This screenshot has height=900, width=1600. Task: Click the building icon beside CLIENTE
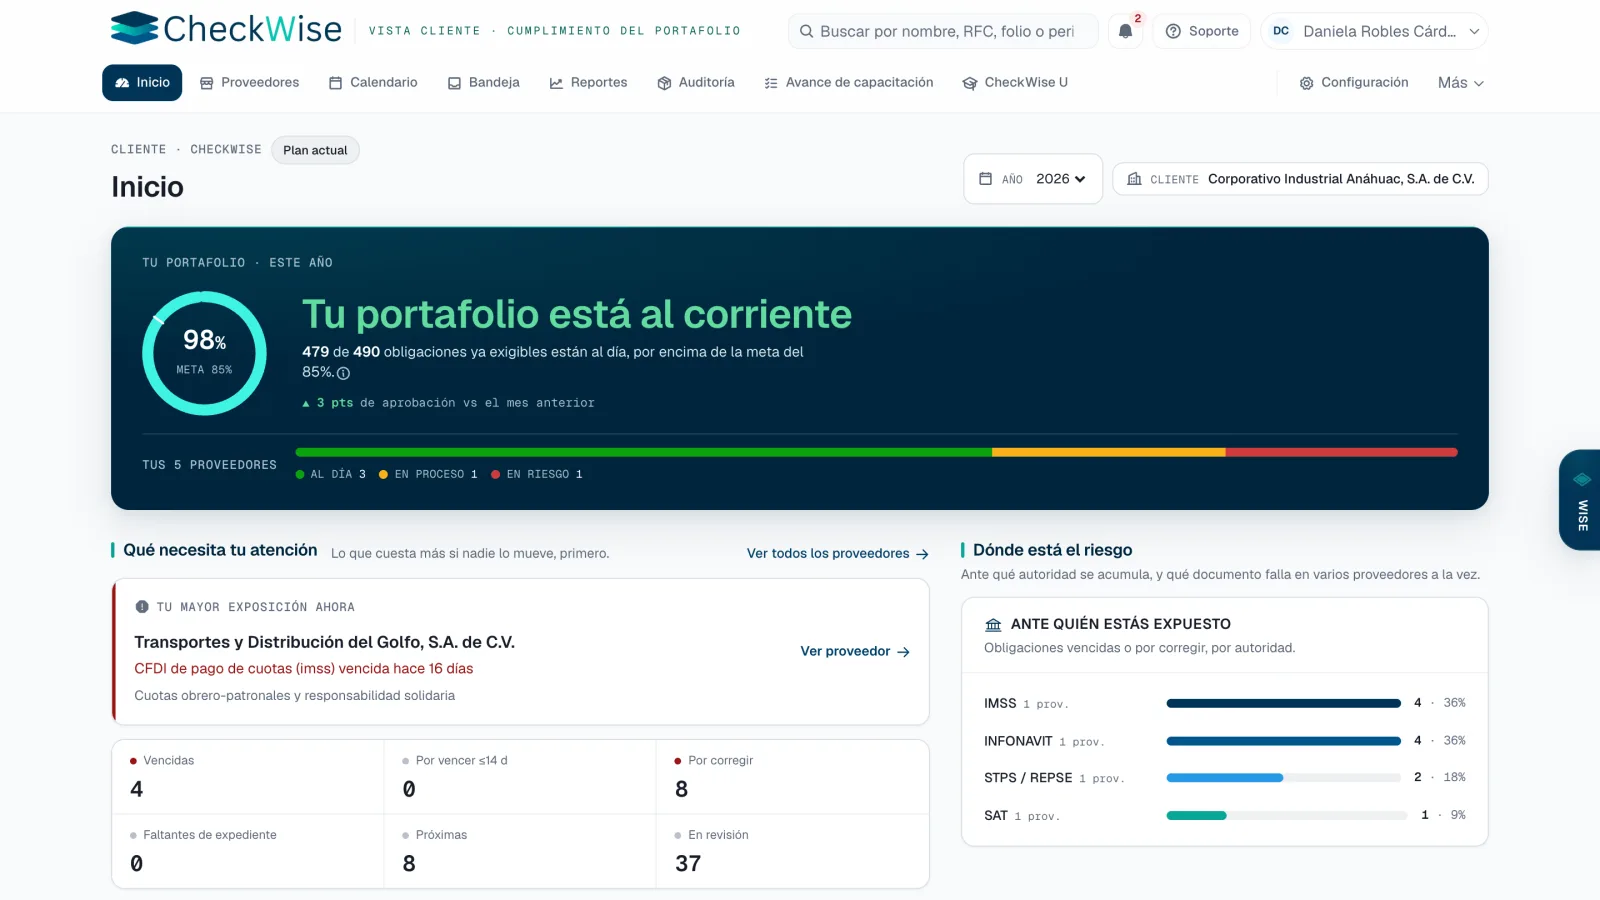click(x=1134, y=179)
